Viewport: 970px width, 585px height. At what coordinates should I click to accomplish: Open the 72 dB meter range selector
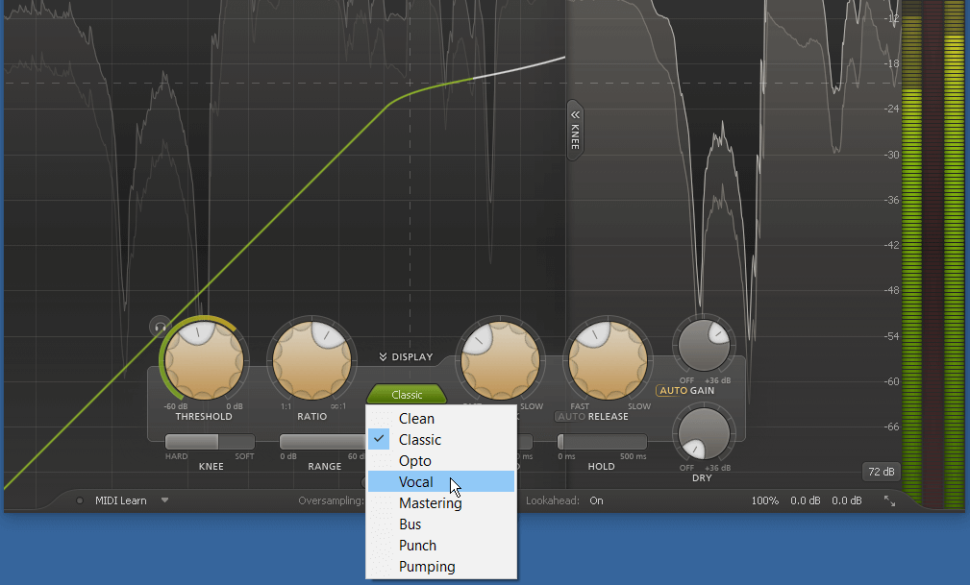click(x=881, y=472)
